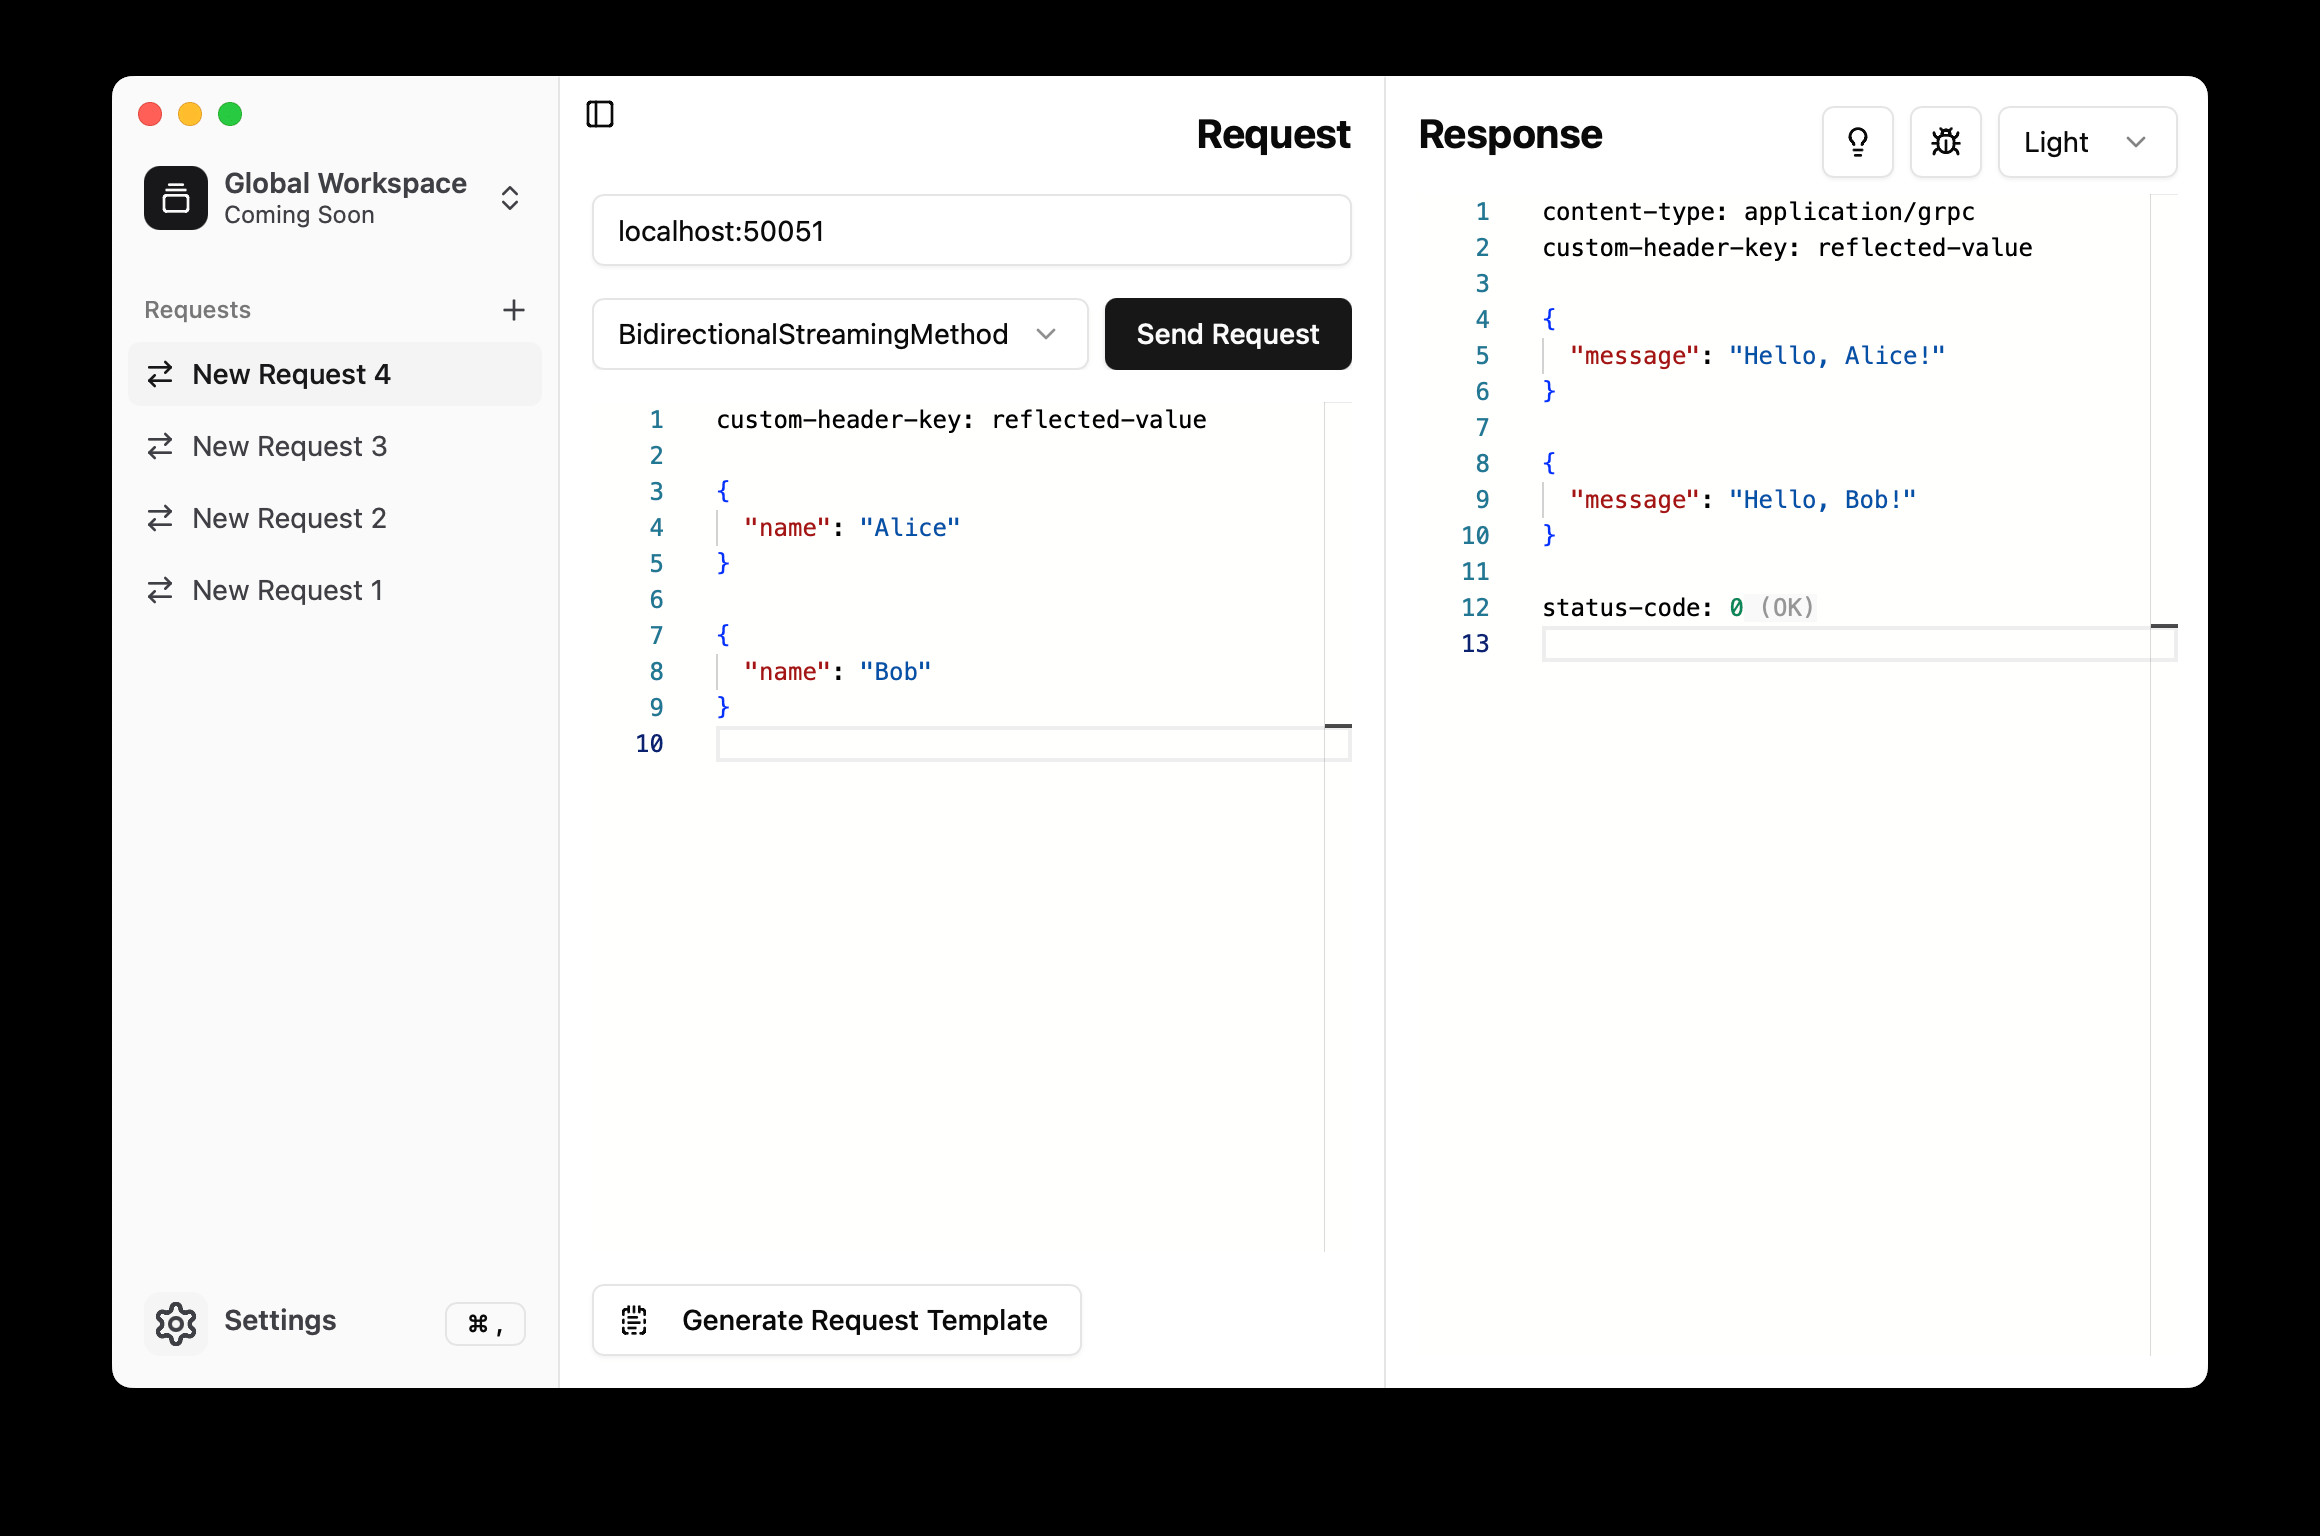Click the arrows icon beside New Request 1

click(160, 590)
